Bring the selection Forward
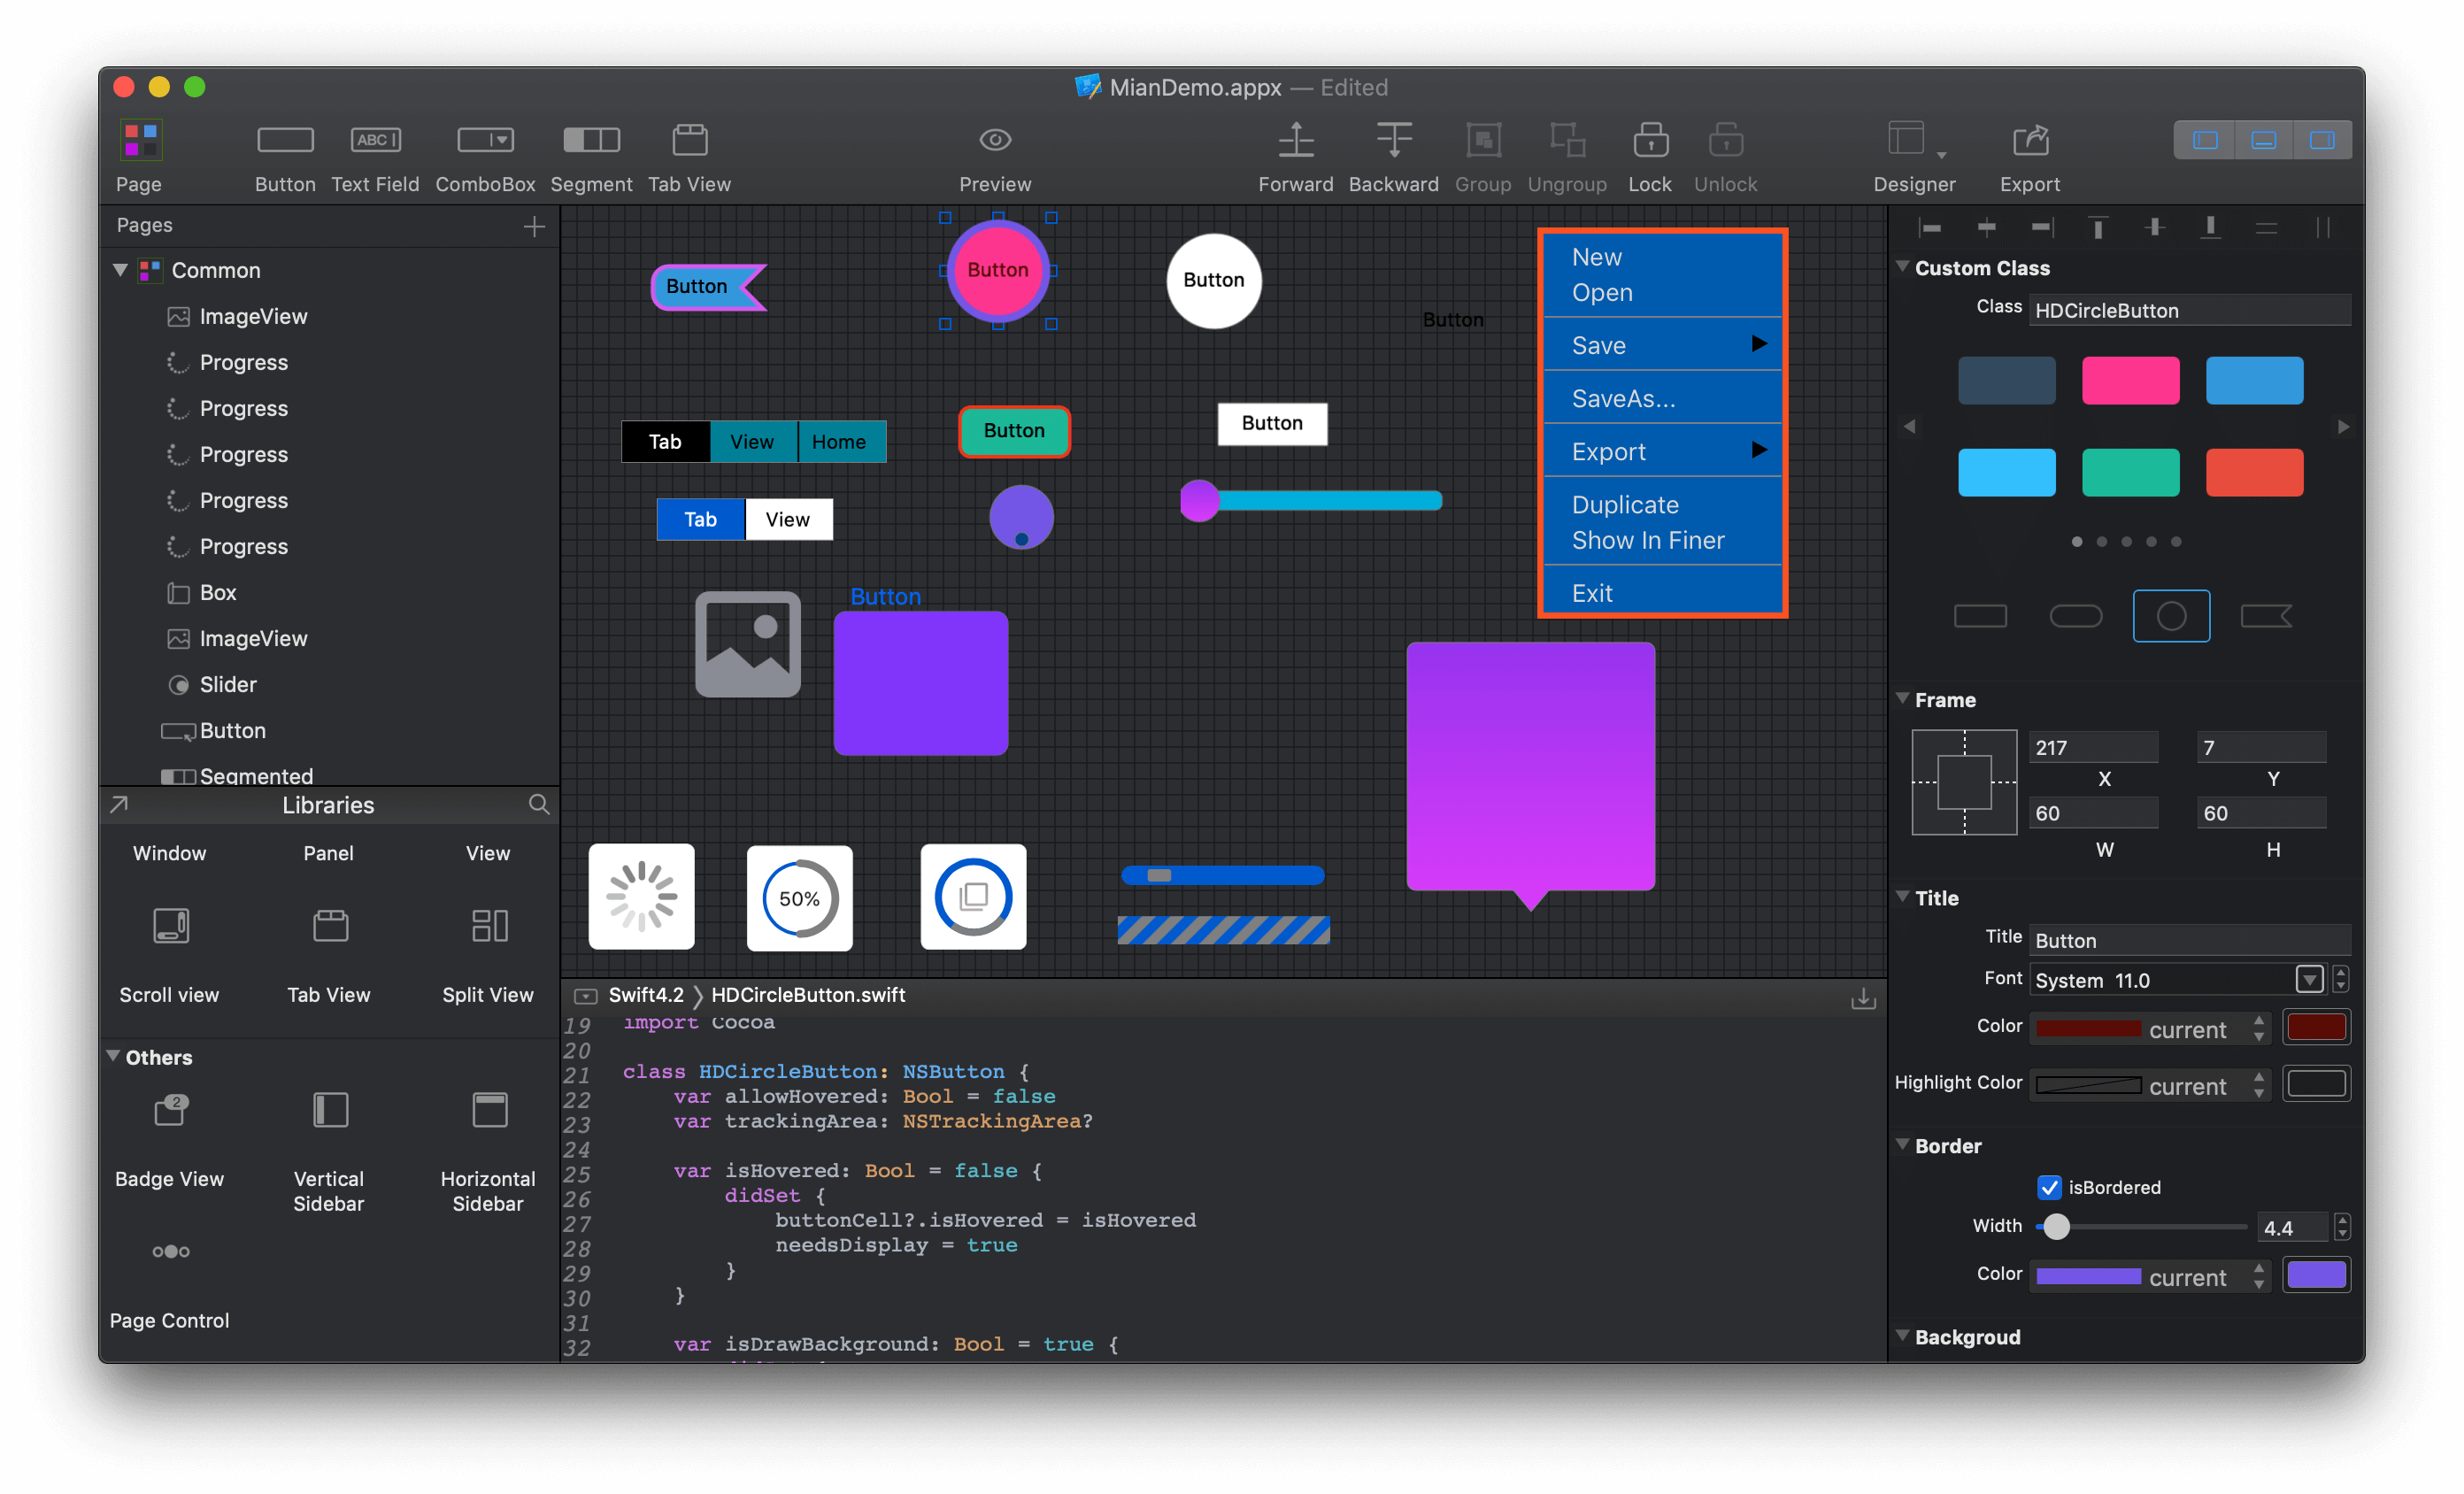Screen dimensions: 2464x1494 1296,140
